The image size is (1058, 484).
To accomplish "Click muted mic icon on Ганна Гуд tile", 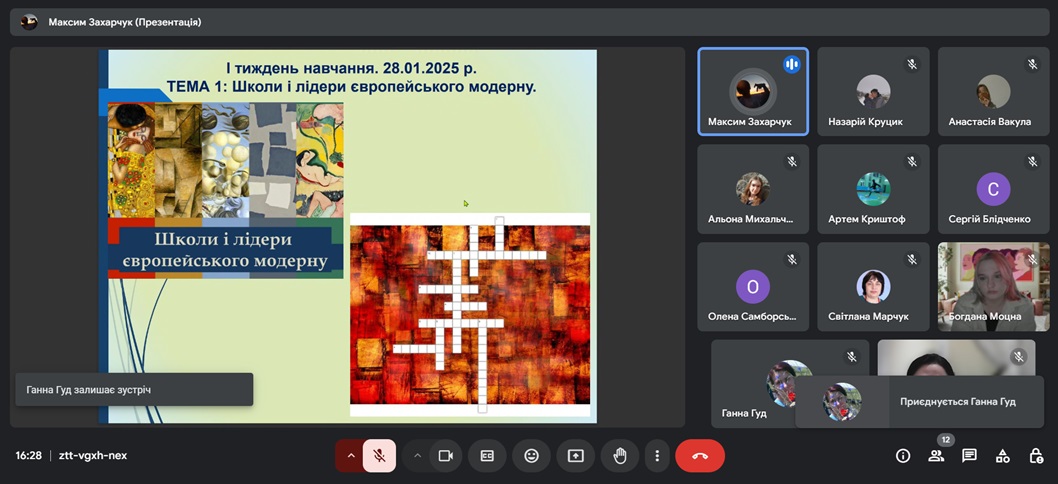I will coord(852,356).
